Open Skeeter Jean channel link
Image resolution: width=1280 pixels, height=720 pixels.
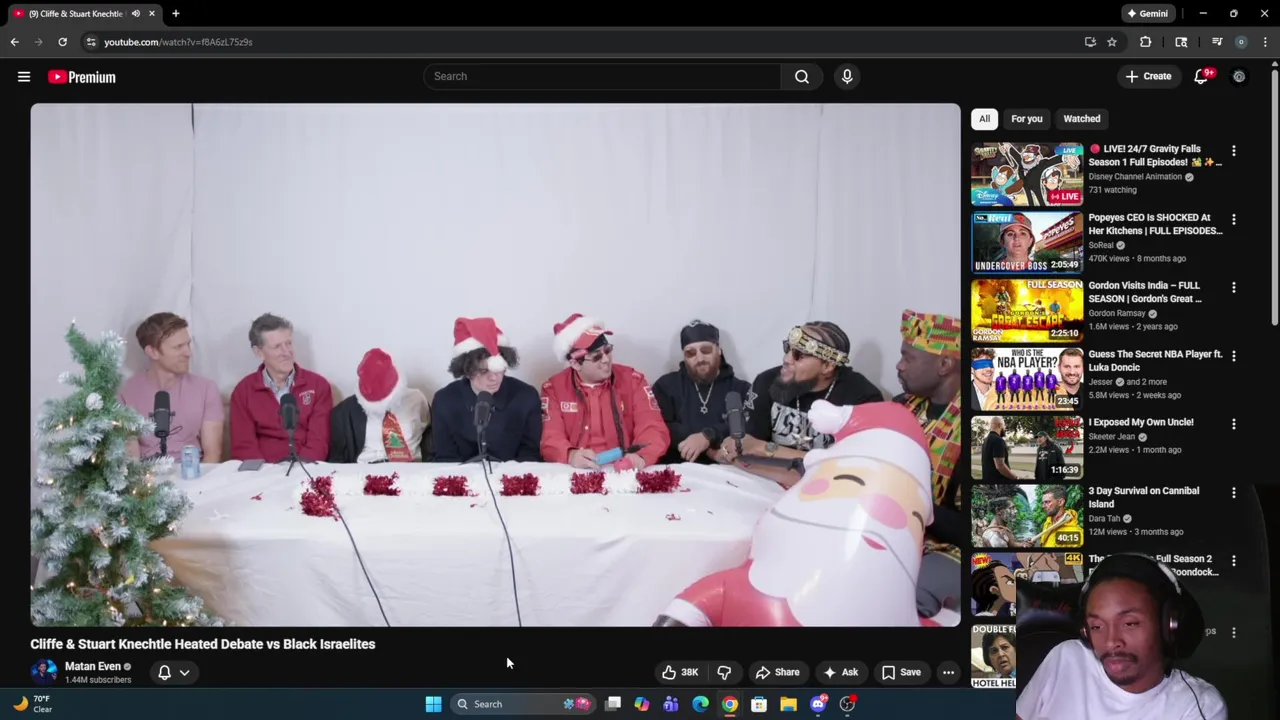coord(1111,437)
